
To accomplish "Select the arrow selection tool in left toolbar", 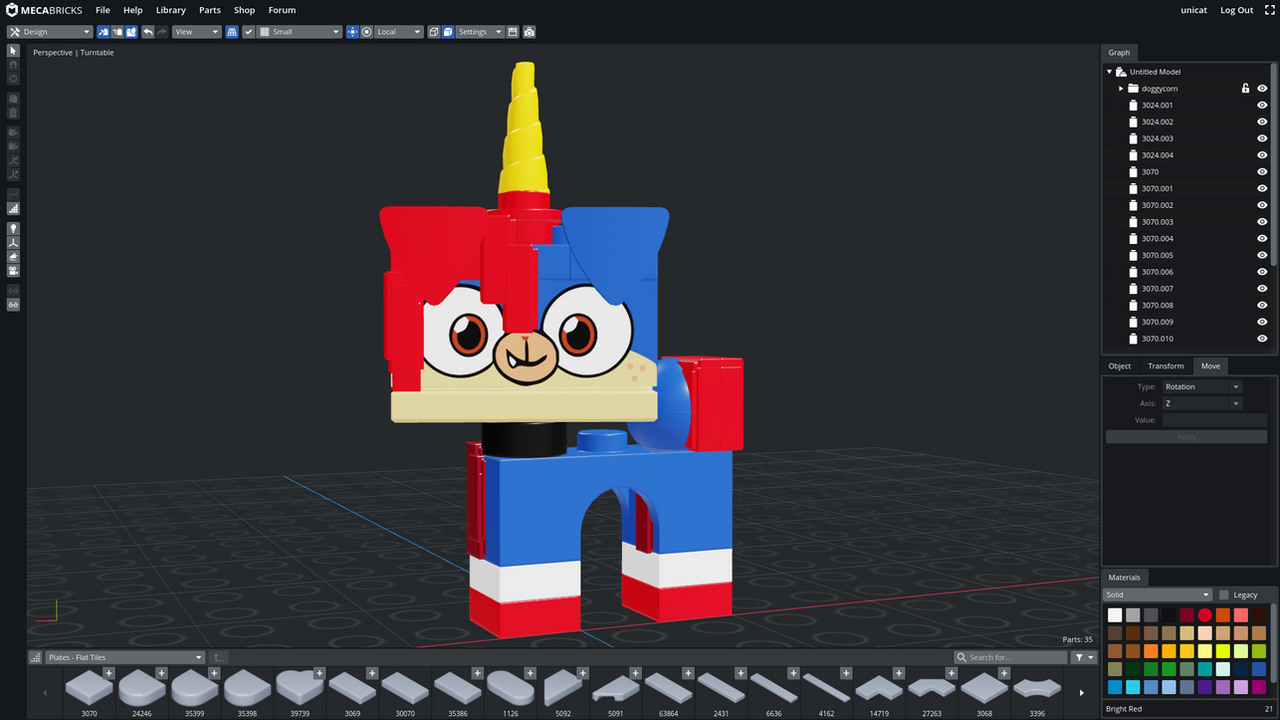I will click(14, 50).
